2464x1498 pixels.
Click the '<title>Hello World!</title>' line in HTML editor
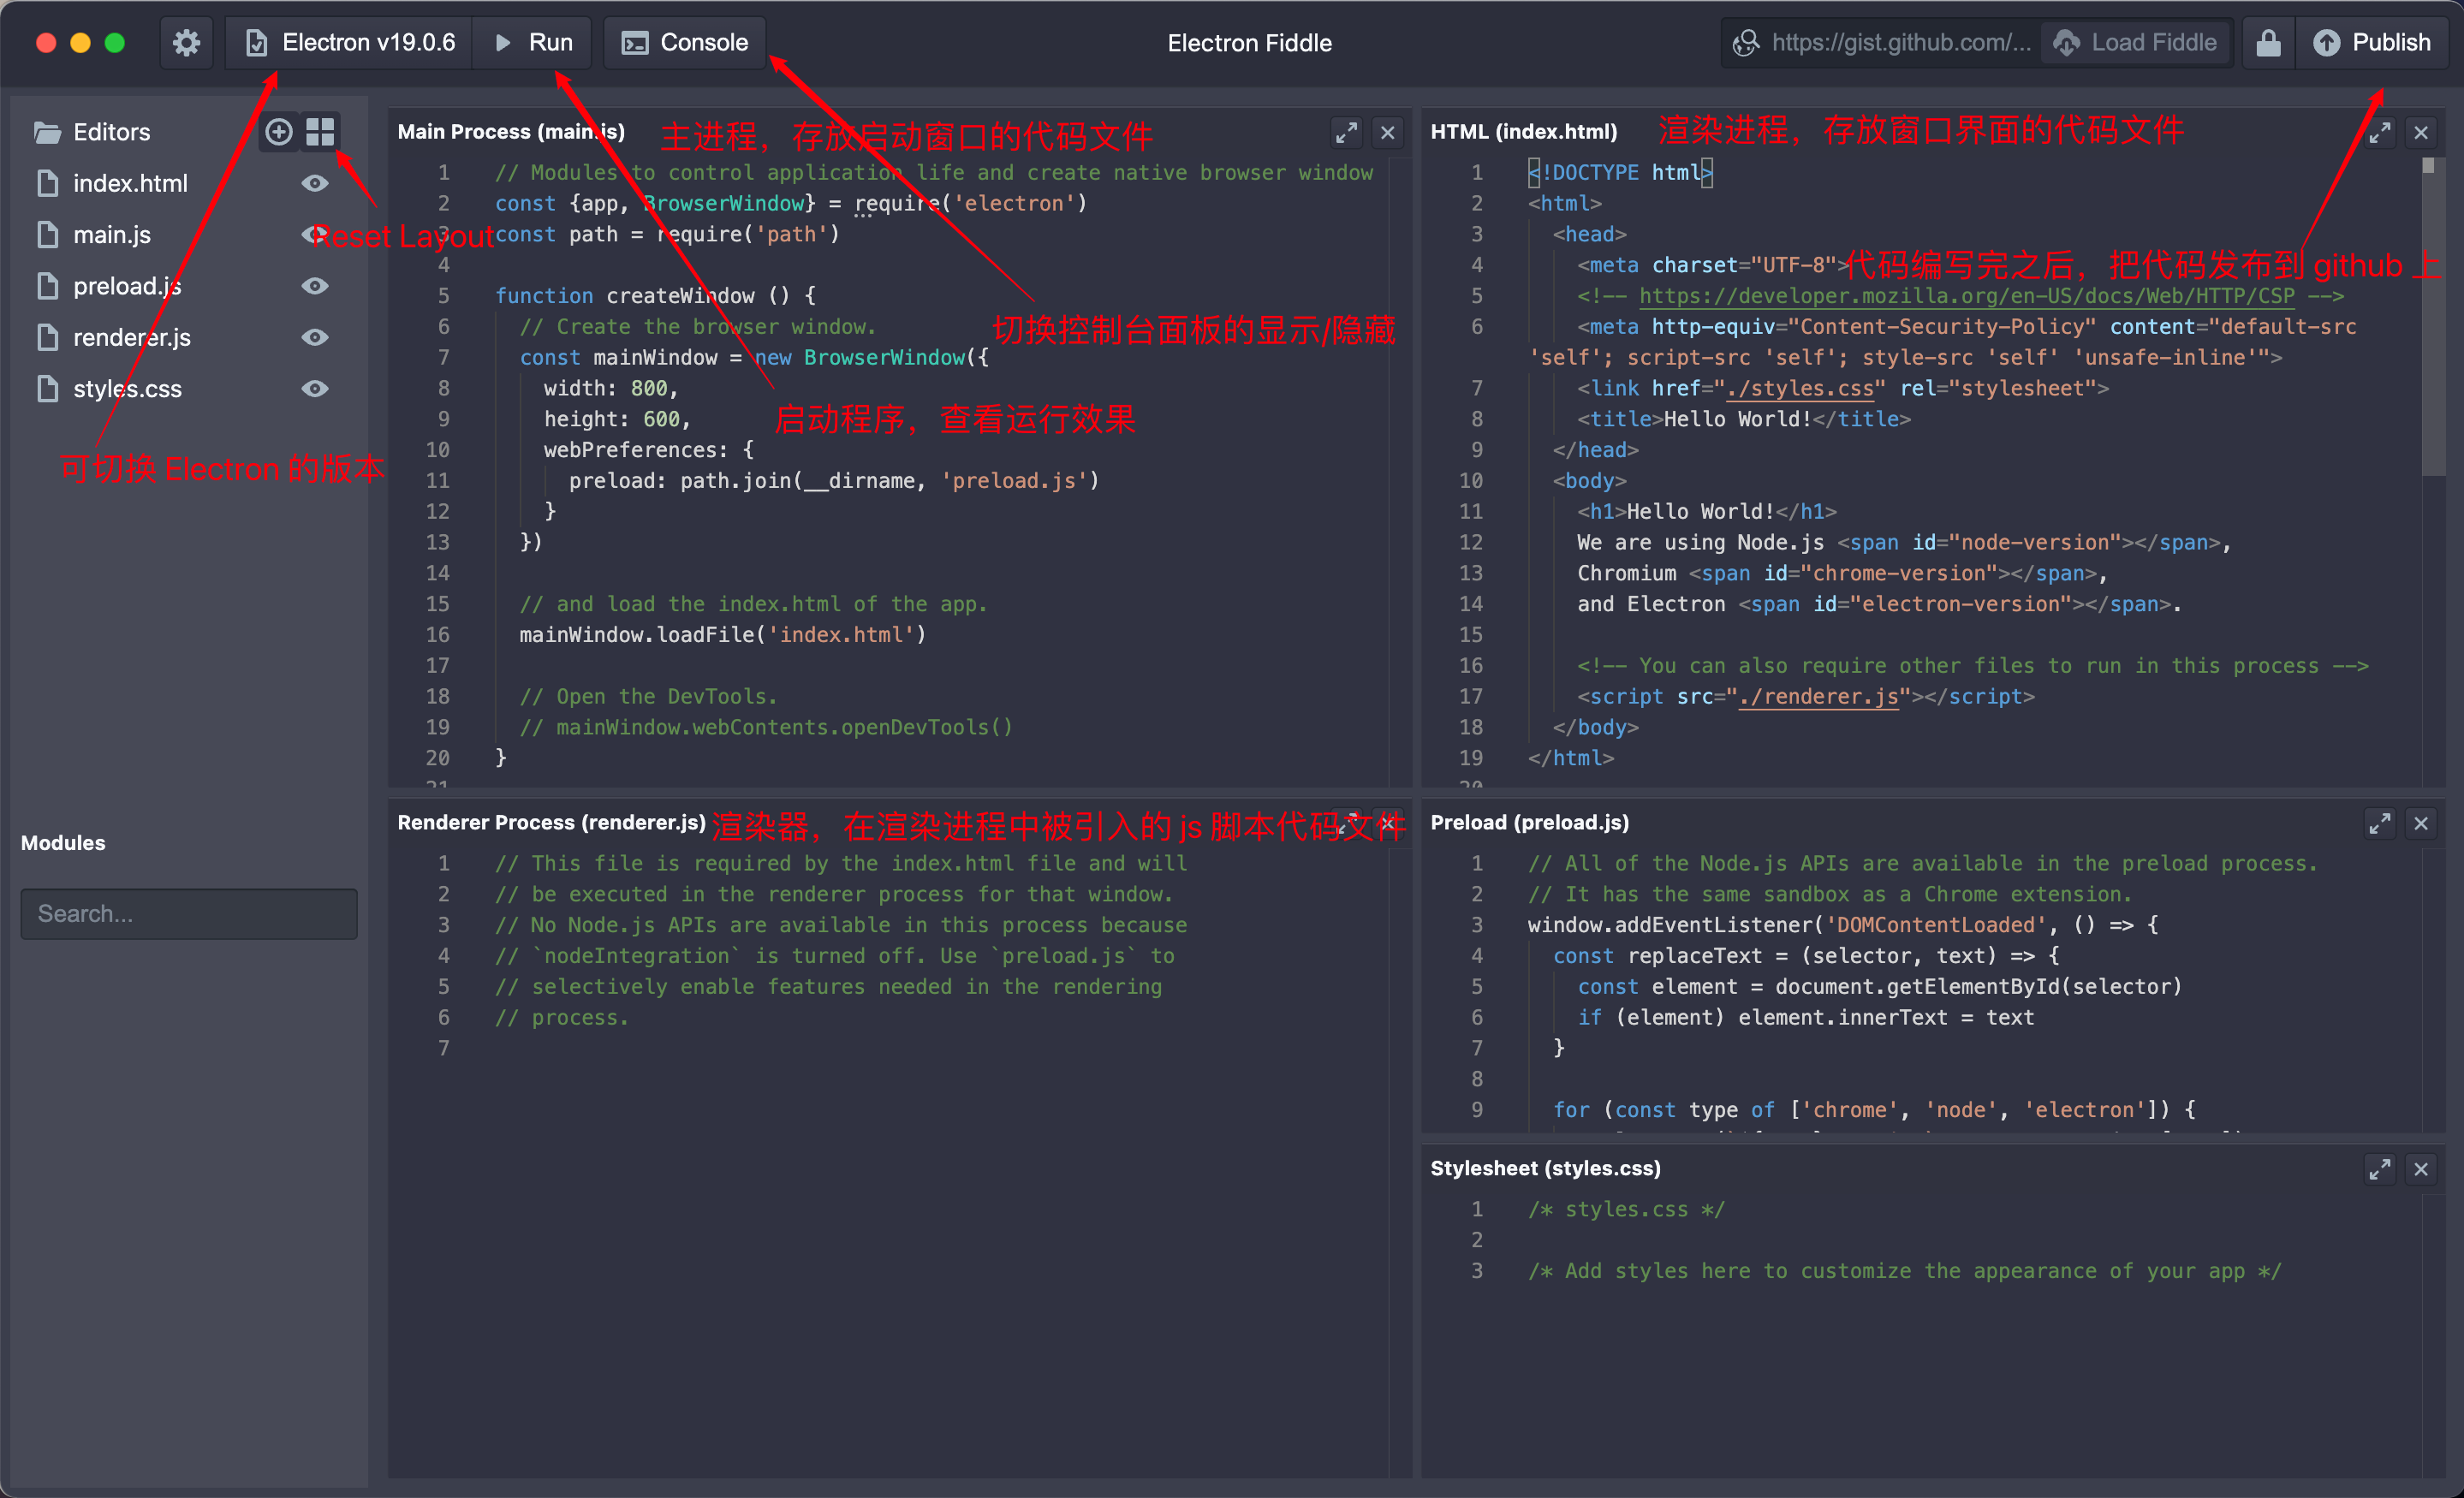(1744, 419)
